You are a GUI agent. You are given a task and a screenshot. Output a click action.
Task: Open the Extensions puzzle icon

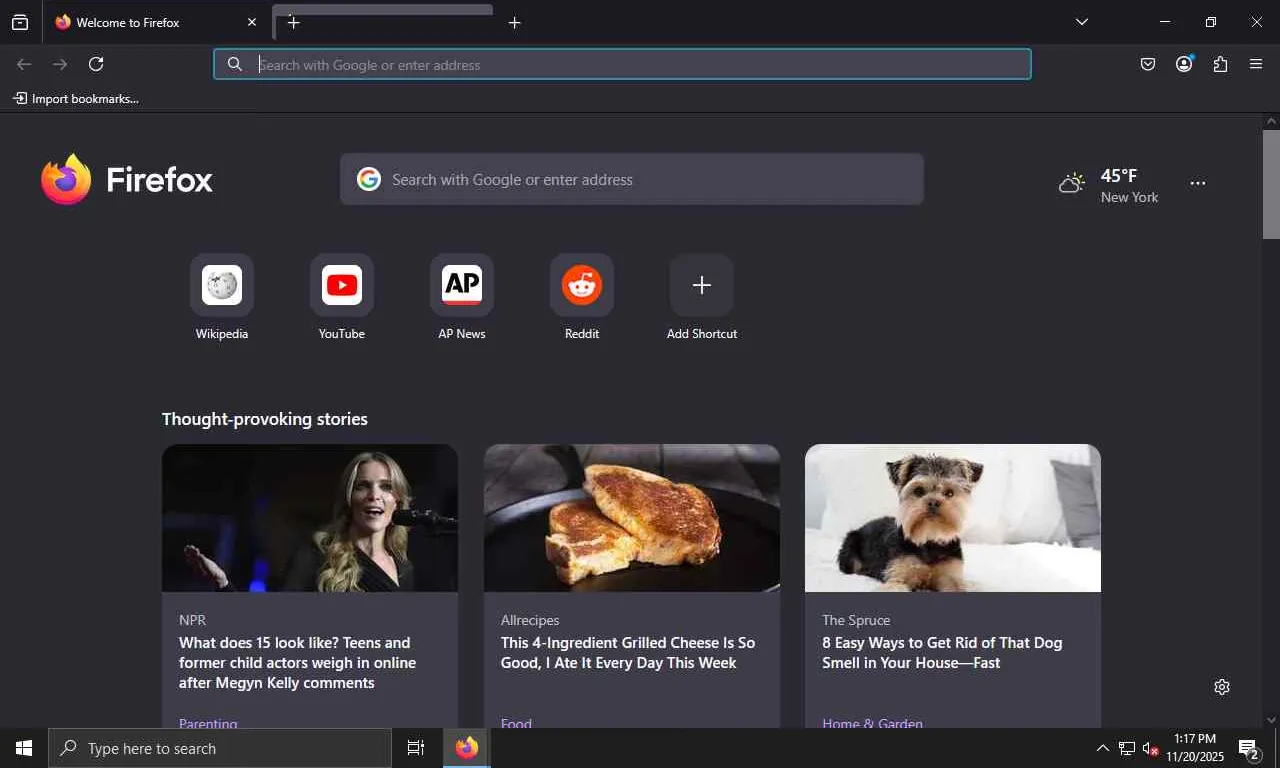[x=1220, y=64]
